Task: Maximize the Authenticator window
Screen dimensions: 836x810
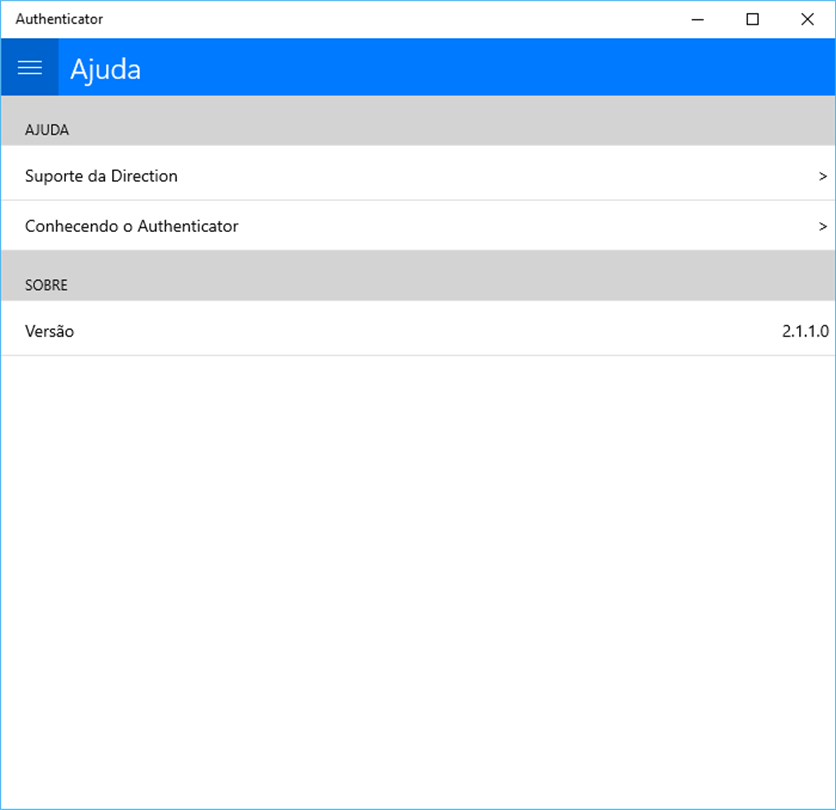Action: click(x=752, y=19)
